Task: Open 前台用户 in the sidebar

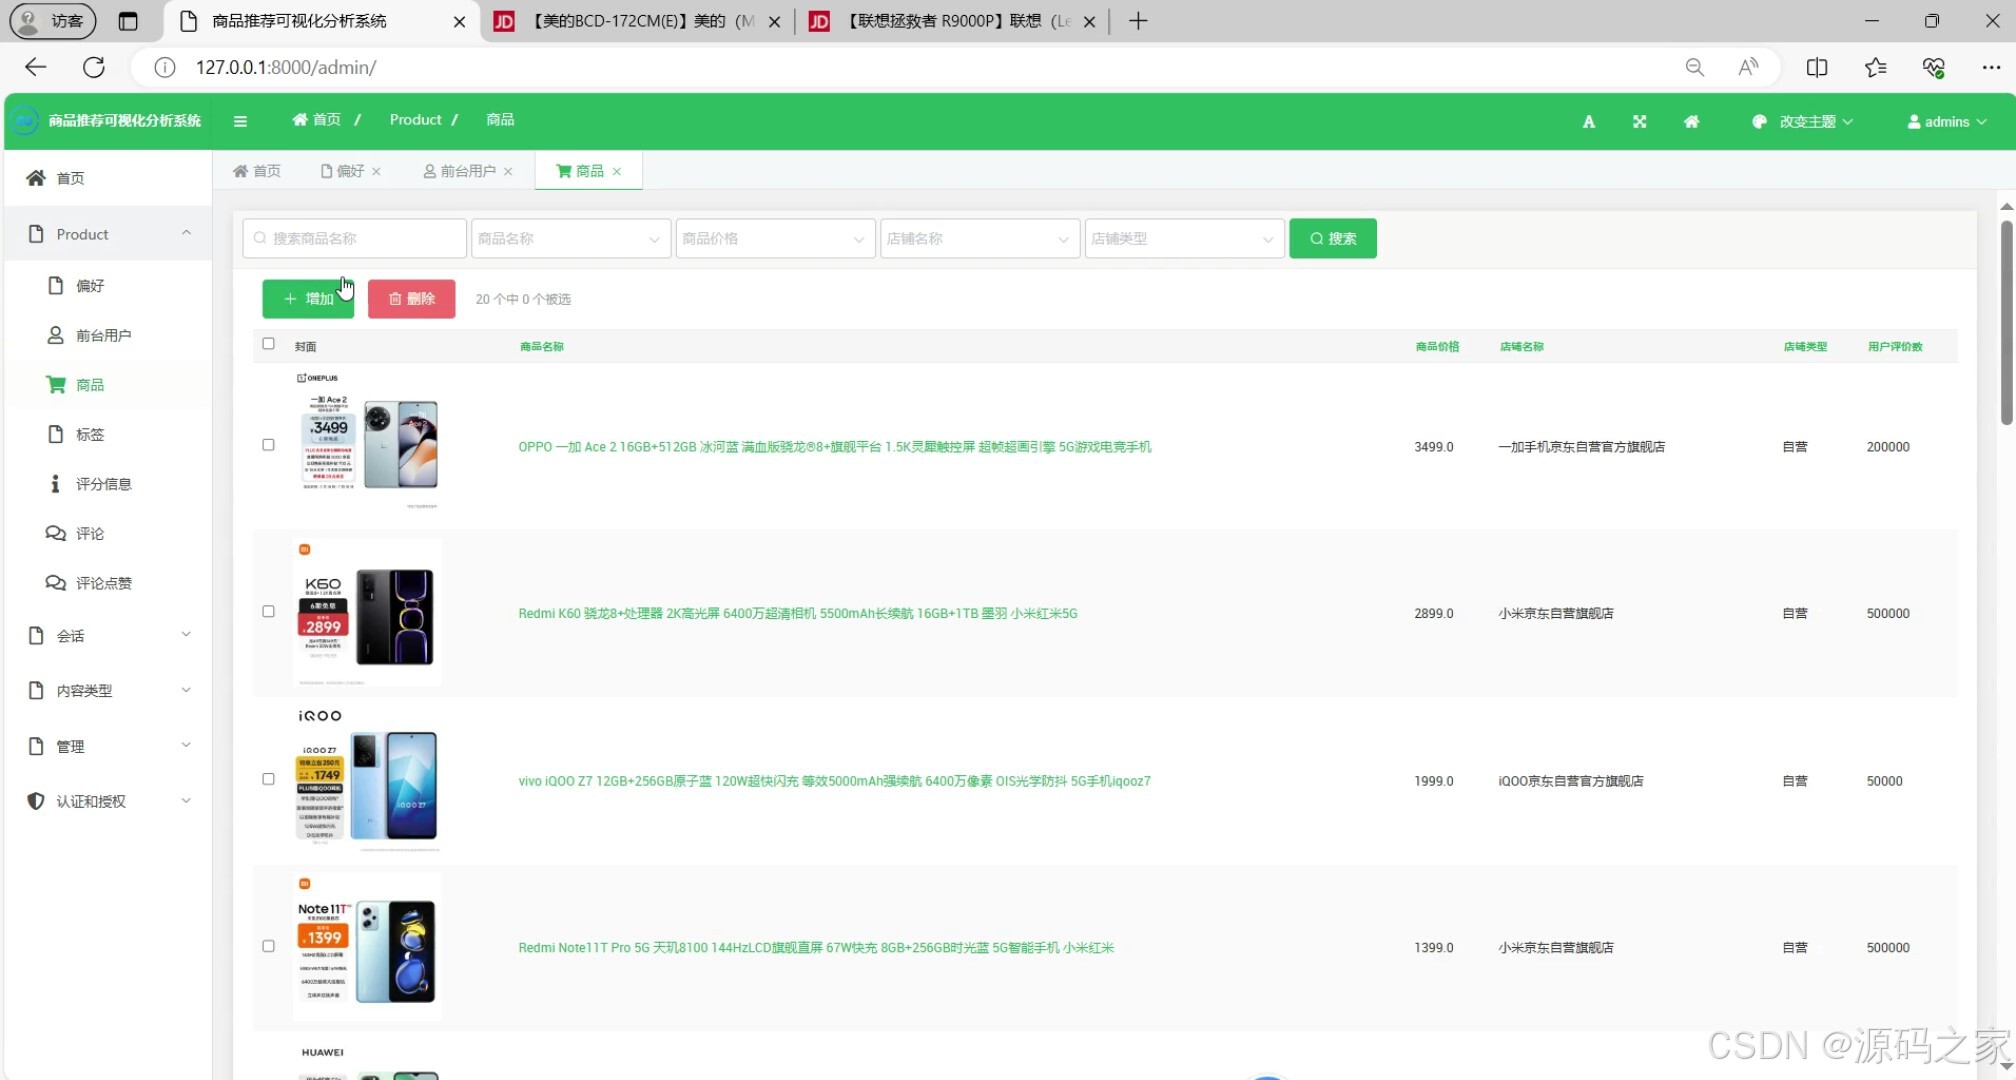Action: tap(108, 335)
